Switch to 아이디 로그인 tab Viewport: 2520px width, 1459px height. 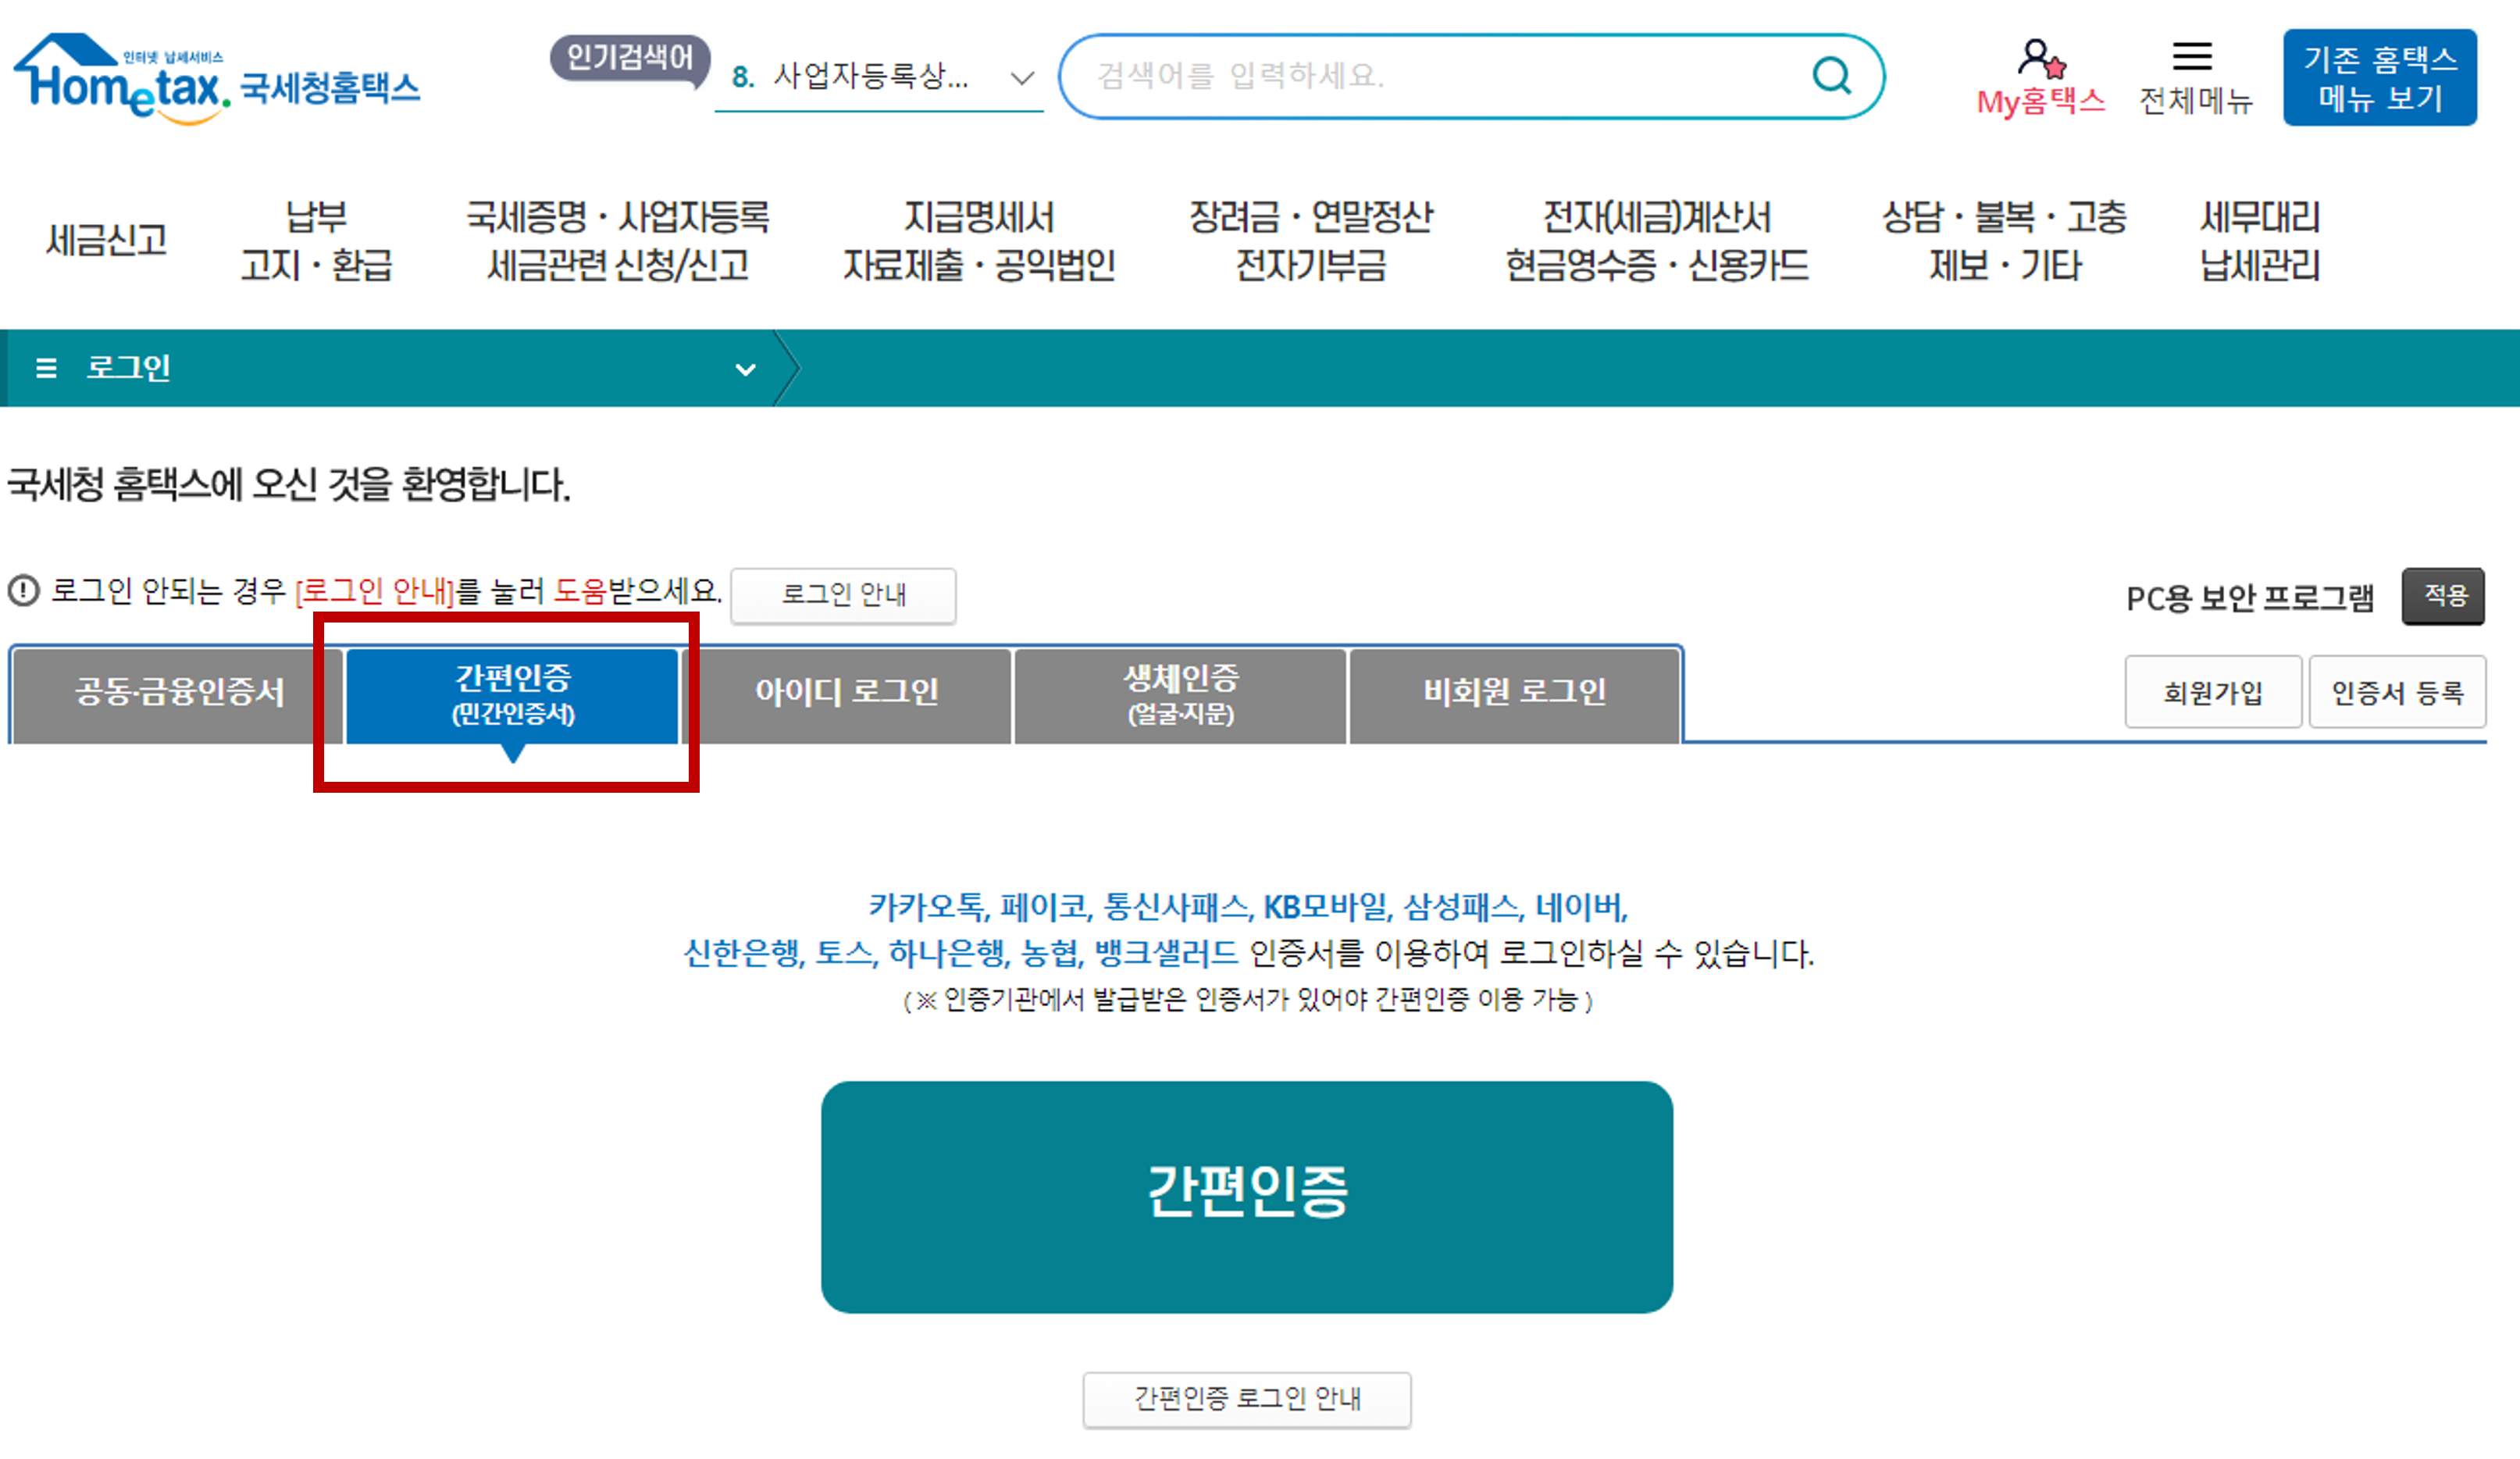tap(846, 693)
